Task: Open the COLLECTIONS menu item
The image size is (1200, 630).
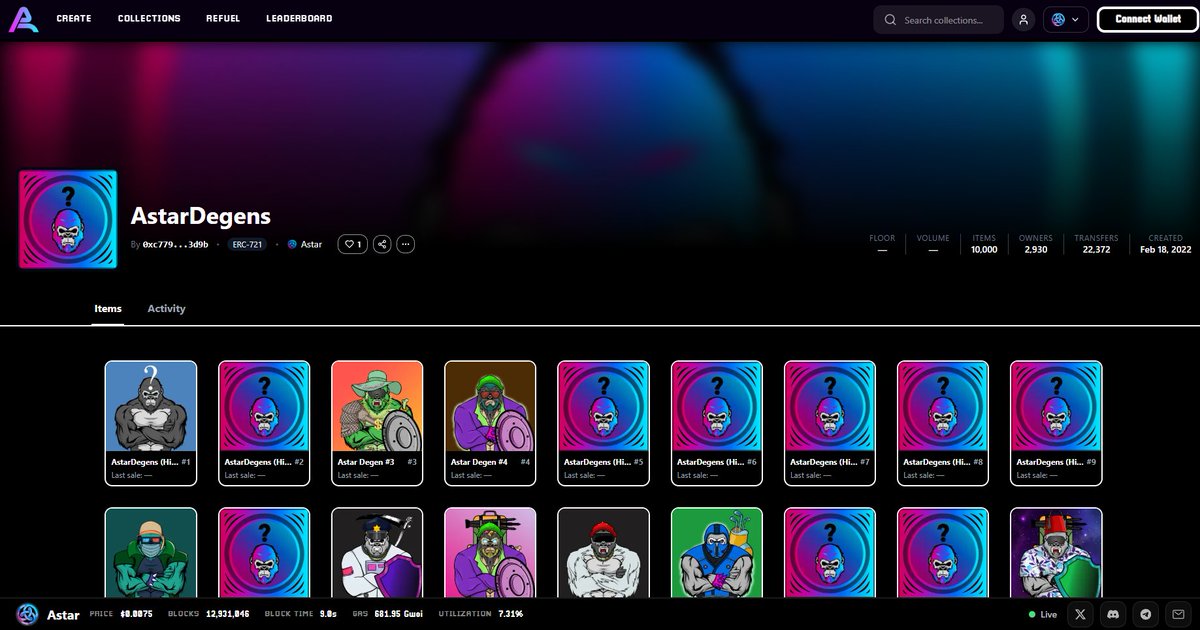Action: coord(149,19)
